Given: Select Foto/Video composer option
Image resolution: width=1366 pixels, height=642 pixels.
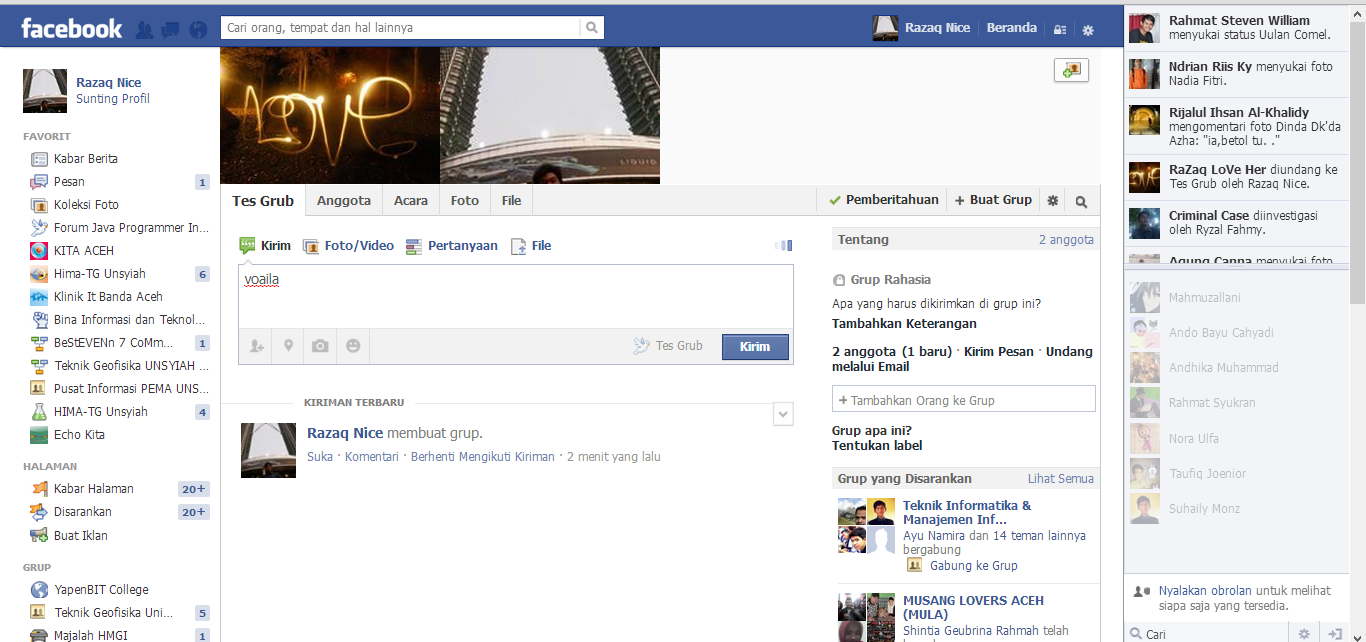Looking at the screenshot, I should coord(348,246).
